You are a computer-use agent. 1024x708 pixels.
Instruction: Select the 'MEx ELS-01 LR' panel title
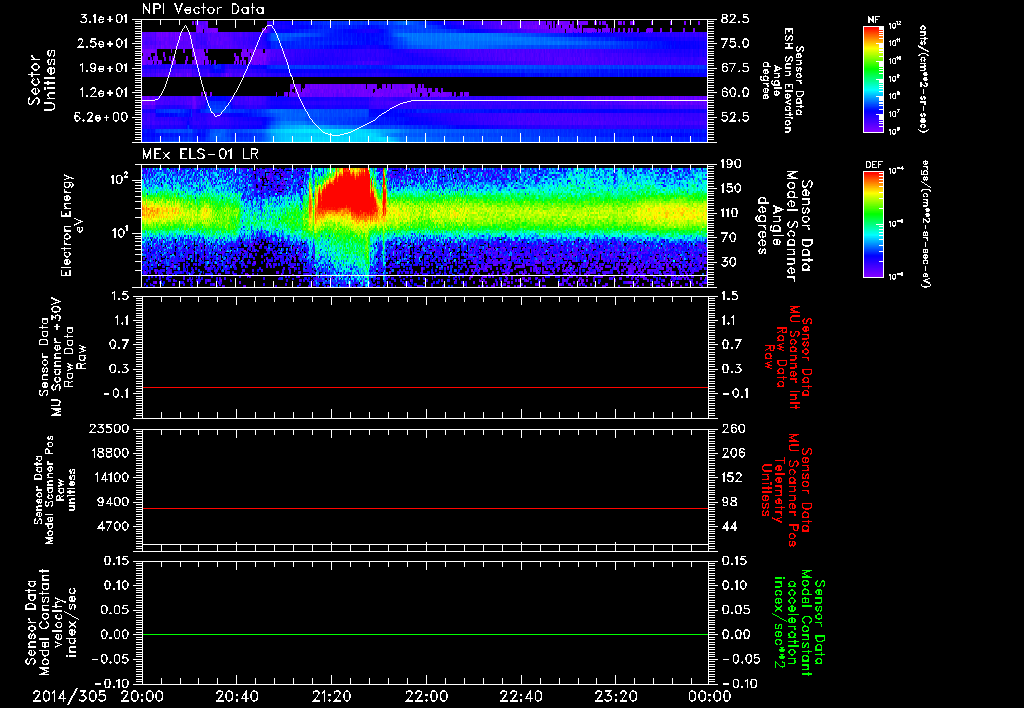(199, 154)
